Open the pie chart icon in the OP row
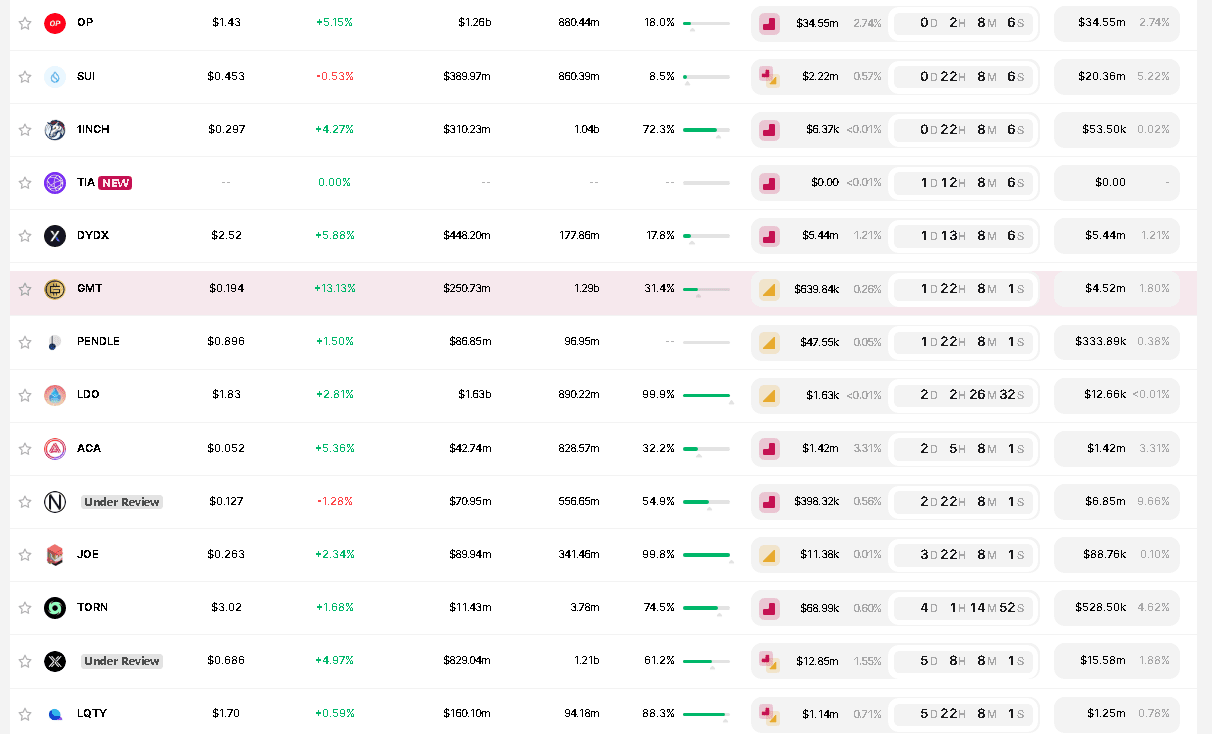1212x734 pixels. click(769, 23)
